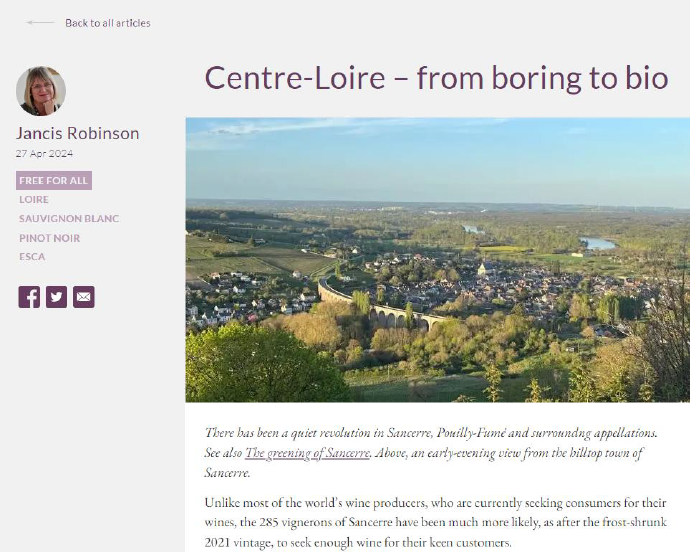Click the Sancerre hilltop view photo
This screenshot has width=690, height=552.
click(x=437, y=260)
